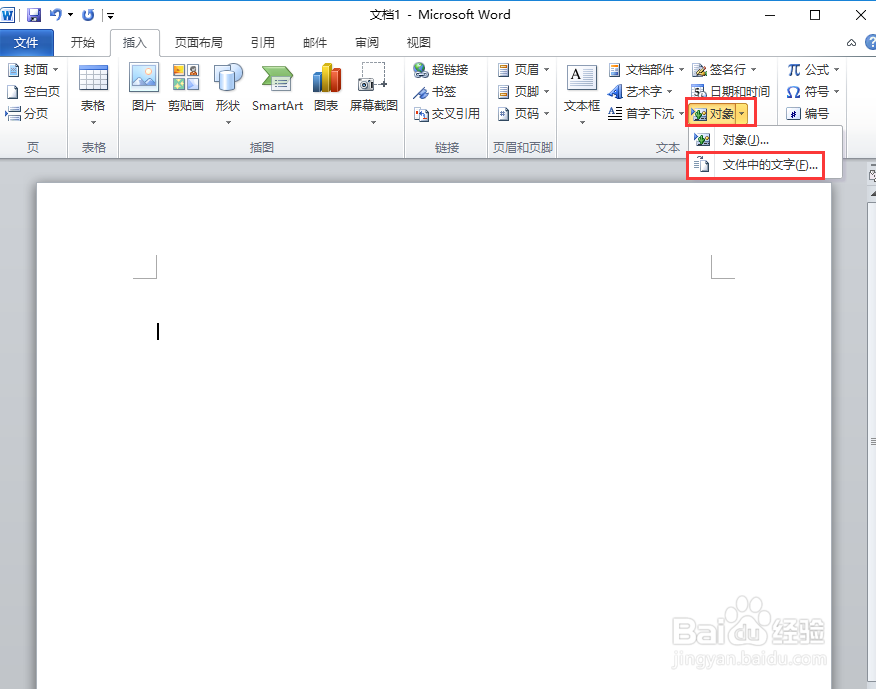Open the Undo history dropdown arrow
The height and width of the screenshot is (689, 876).
70,15
